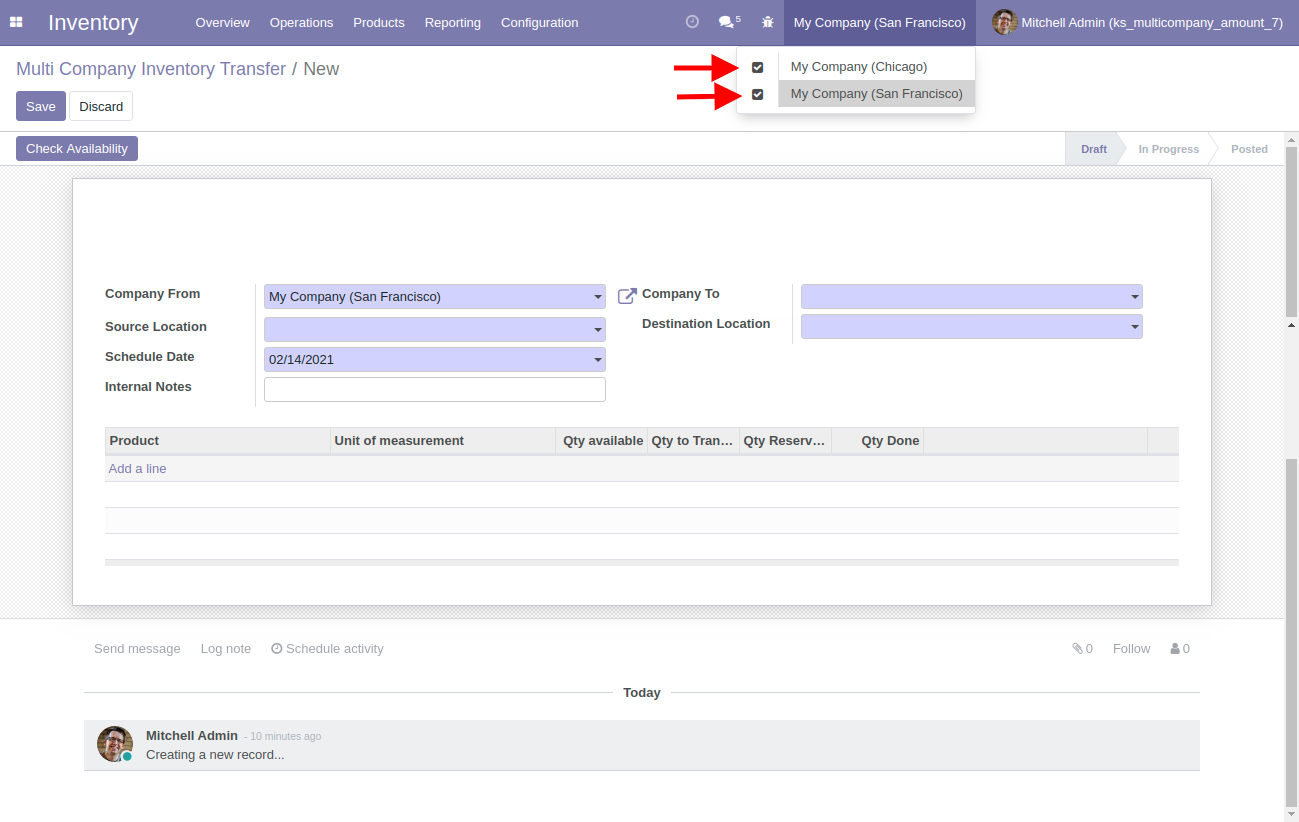Click Mitchell Admin's avatar in the top bar
Image resolution: width=1299 pixels, height=822 pixels.
tap(1004, 22)
